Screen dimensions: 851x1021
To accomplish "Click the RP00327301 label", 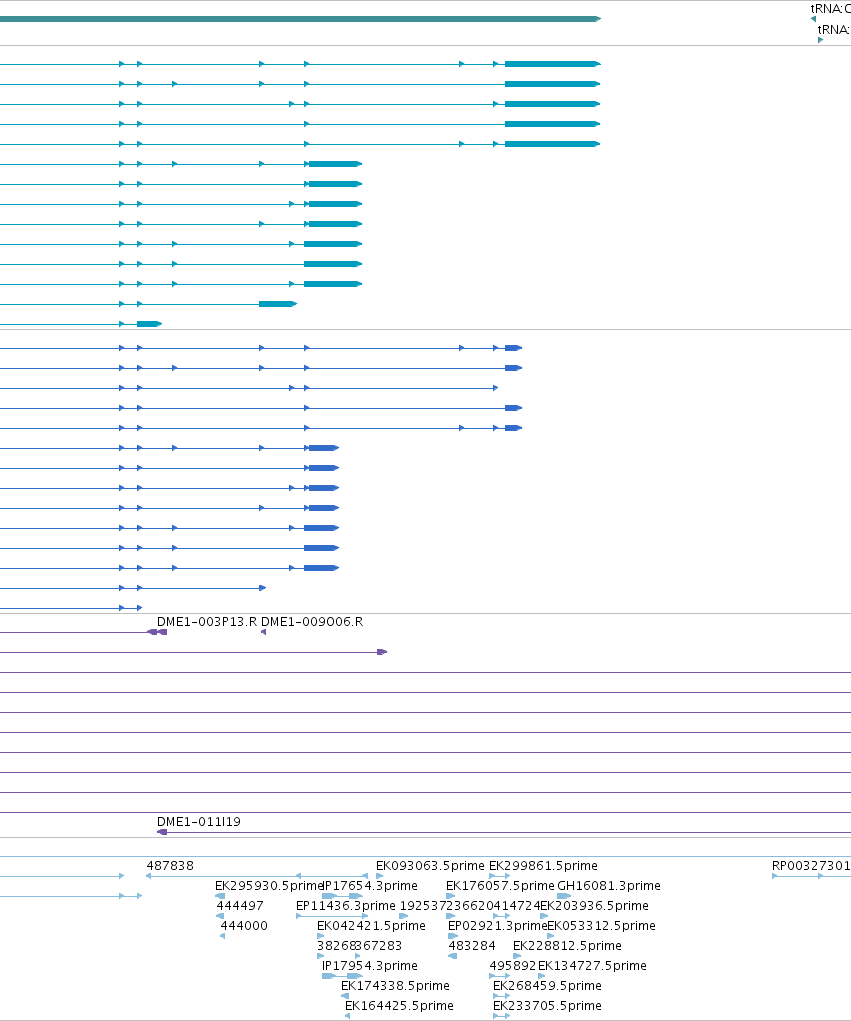I will coord(811,865).
